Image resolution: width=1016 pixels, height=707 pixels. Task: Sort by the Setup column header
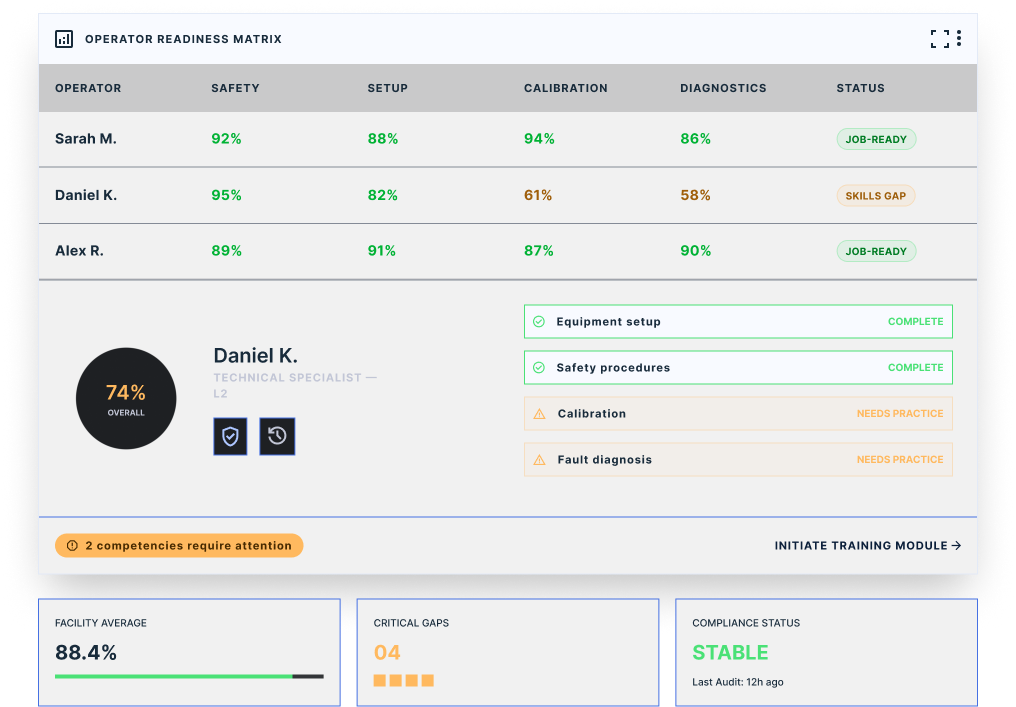[387, 88]
